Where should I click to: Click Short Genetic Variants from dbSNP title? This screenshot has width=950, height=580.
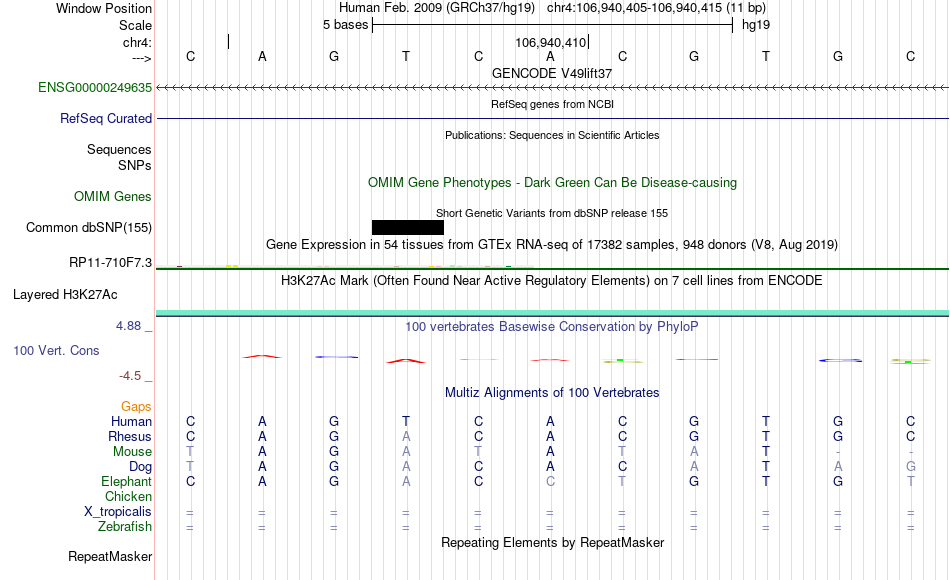tap(552, 213)
